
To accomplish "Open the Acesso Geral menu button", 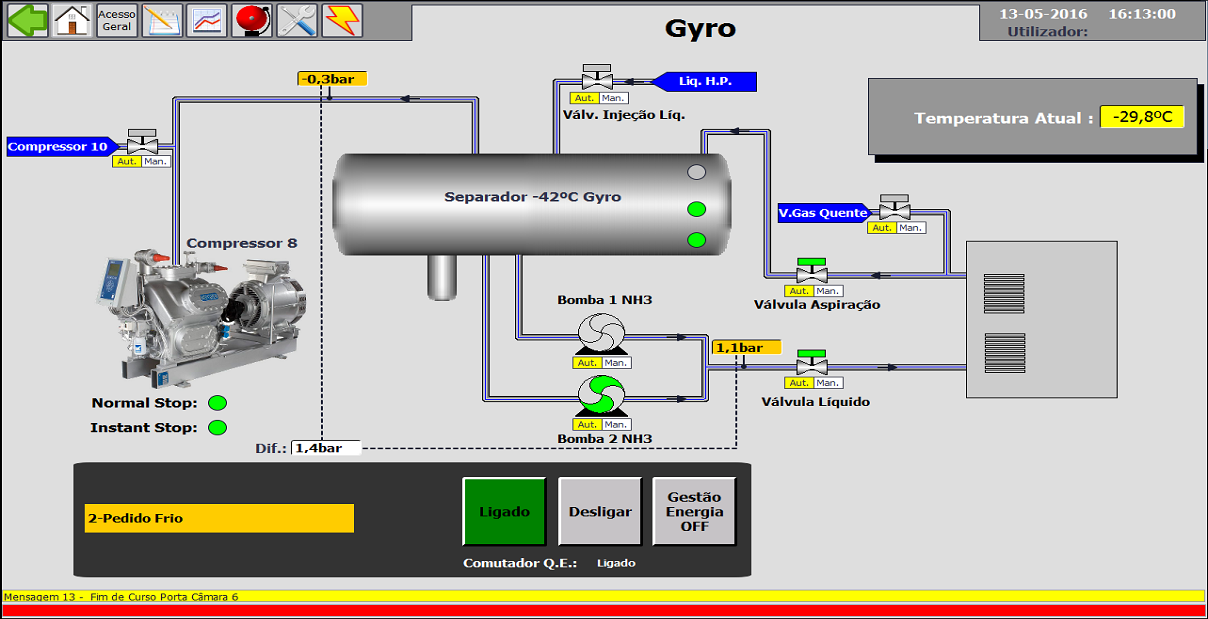I will [117, 20].
